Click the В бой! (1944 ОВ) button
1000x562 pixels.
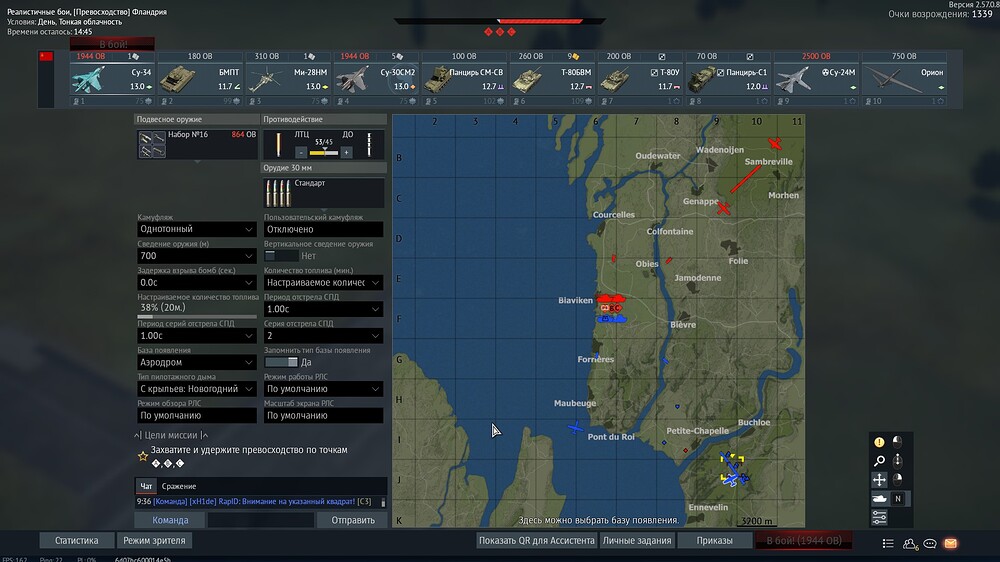click(804, 540)
